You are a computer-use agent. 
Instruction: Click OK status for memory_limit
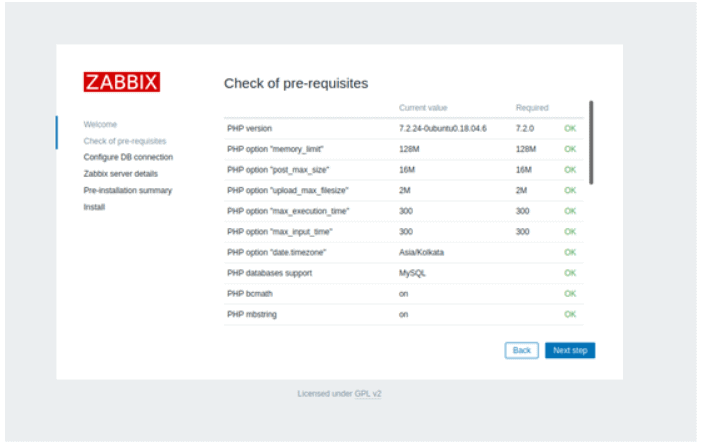570,149
